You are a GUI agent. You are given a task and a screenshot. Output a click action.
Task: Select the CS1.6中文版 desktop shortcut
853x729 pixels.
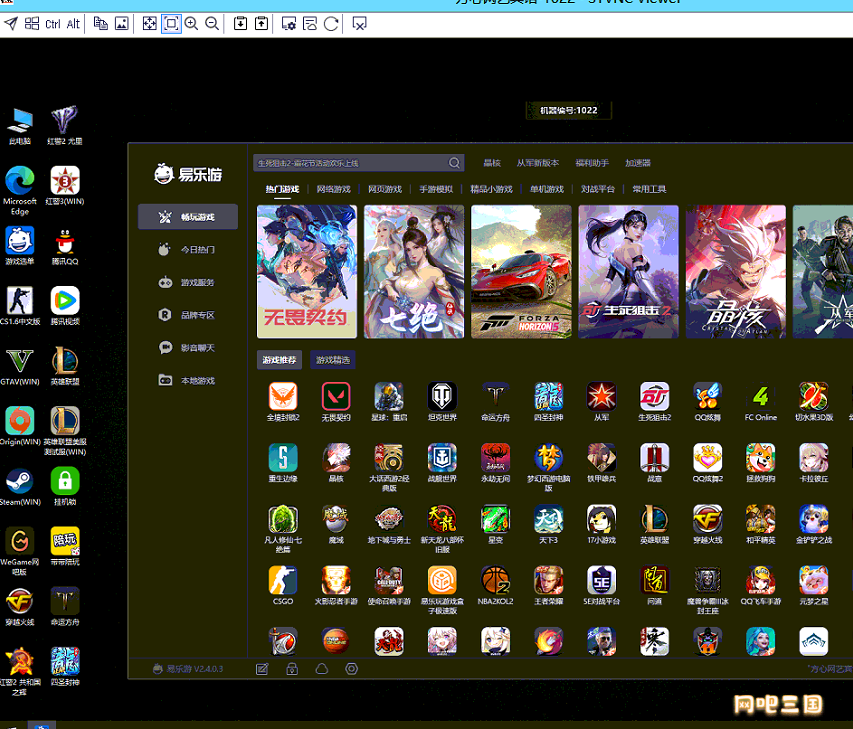pos(20,306)
